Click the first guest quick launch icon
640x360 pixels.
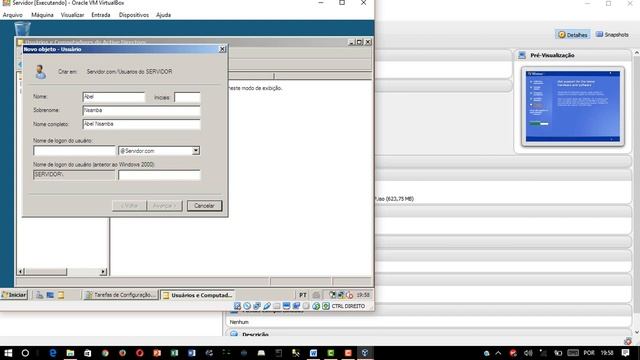point(40,295)
